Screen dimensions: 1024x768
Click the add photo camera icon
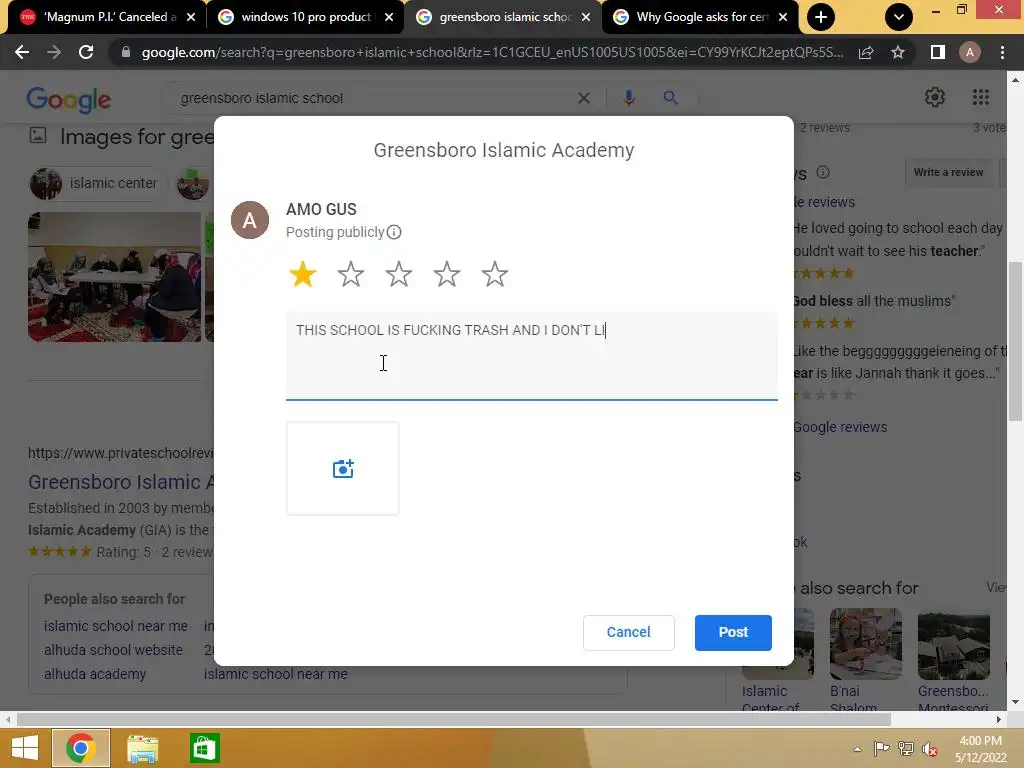pyautogui.click(x=343, y=468)
